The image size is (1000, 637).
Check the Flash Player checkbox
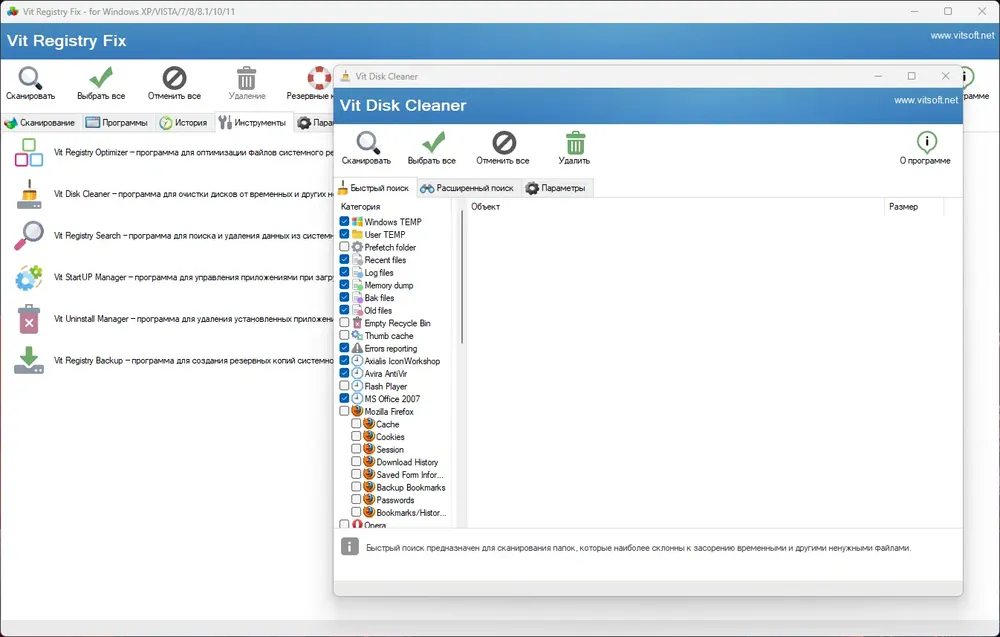click(344, 386)
